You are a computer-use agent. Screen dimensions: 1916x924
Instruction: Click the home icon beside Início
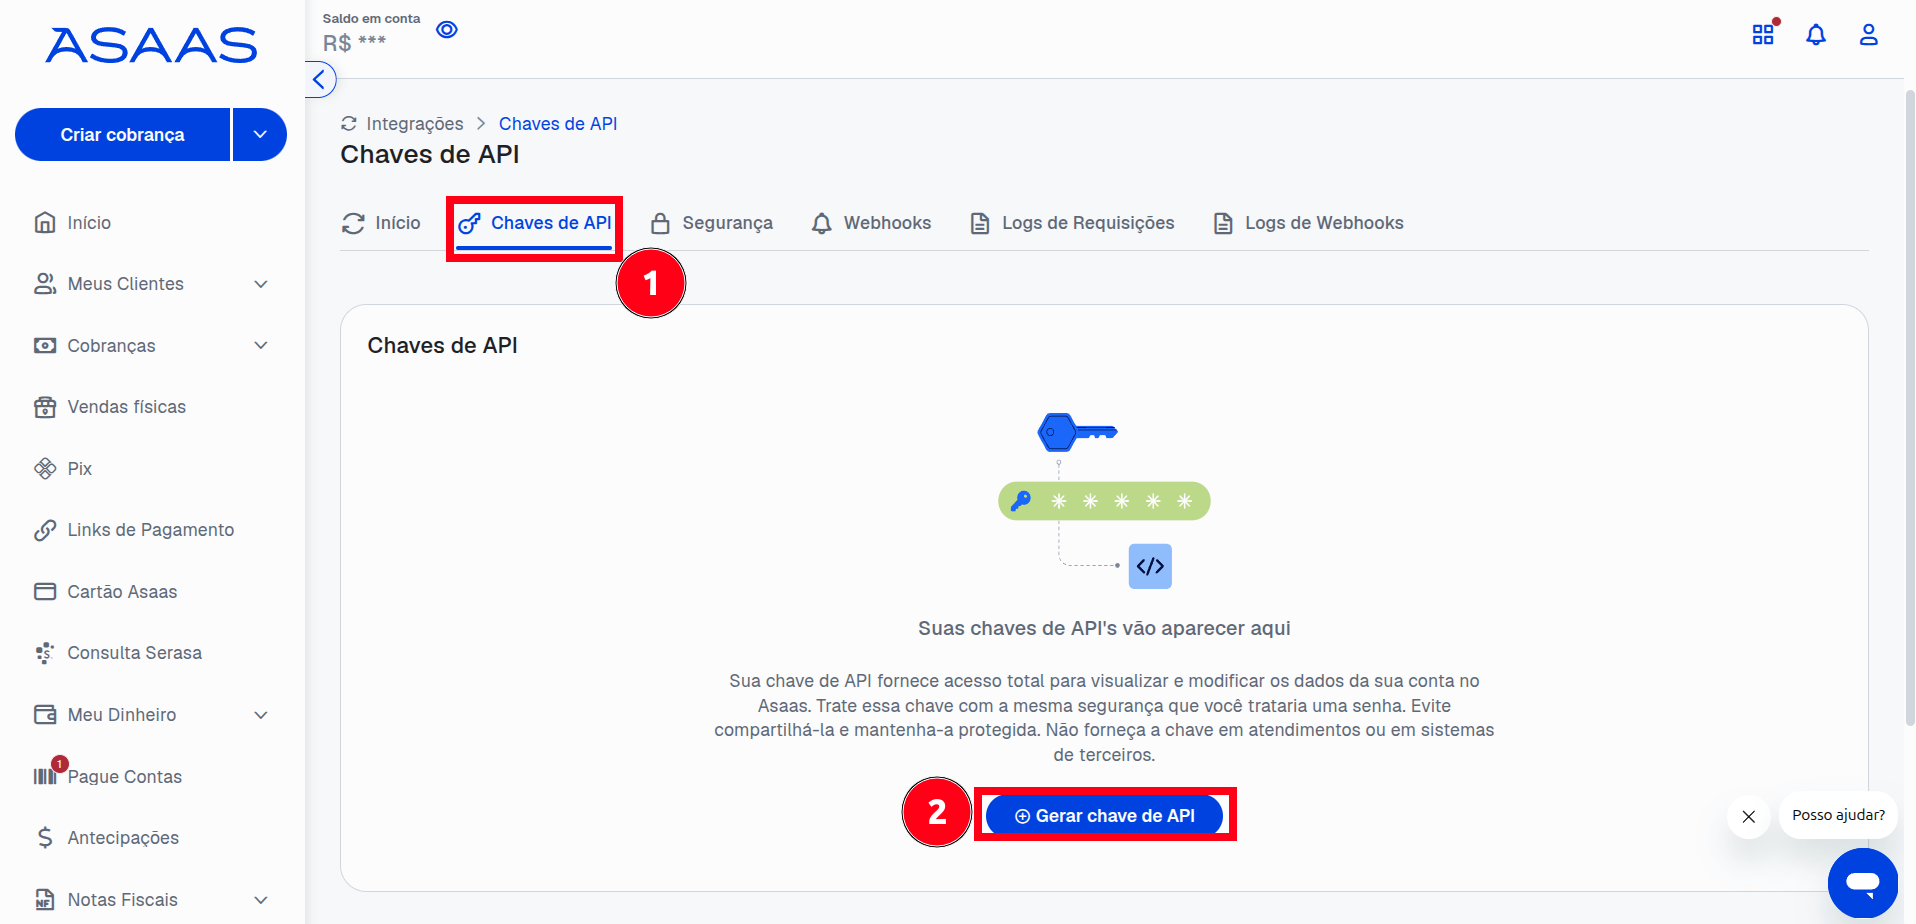[x=45, y=222]
